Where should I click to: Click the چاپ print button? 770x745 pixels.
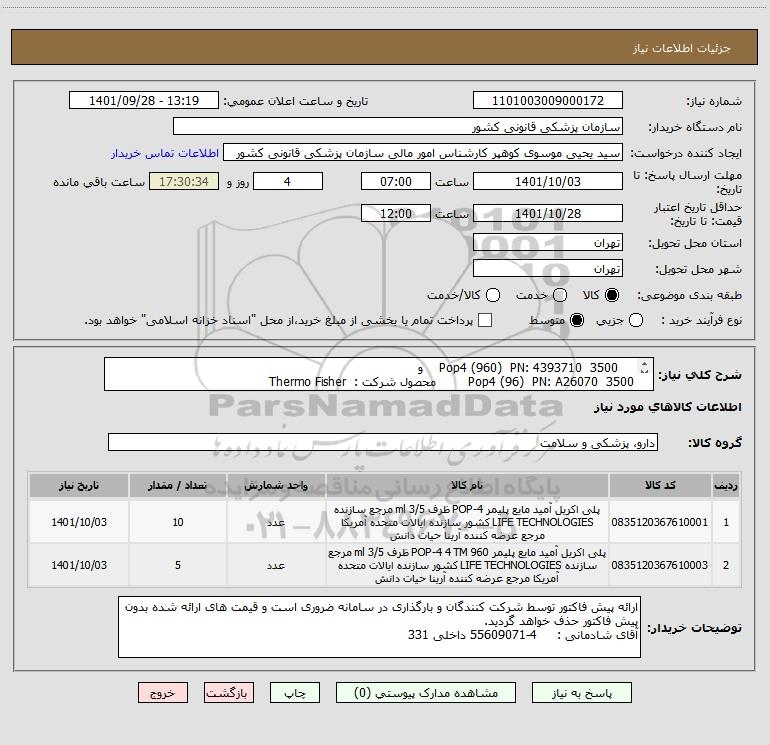point(295,693)
